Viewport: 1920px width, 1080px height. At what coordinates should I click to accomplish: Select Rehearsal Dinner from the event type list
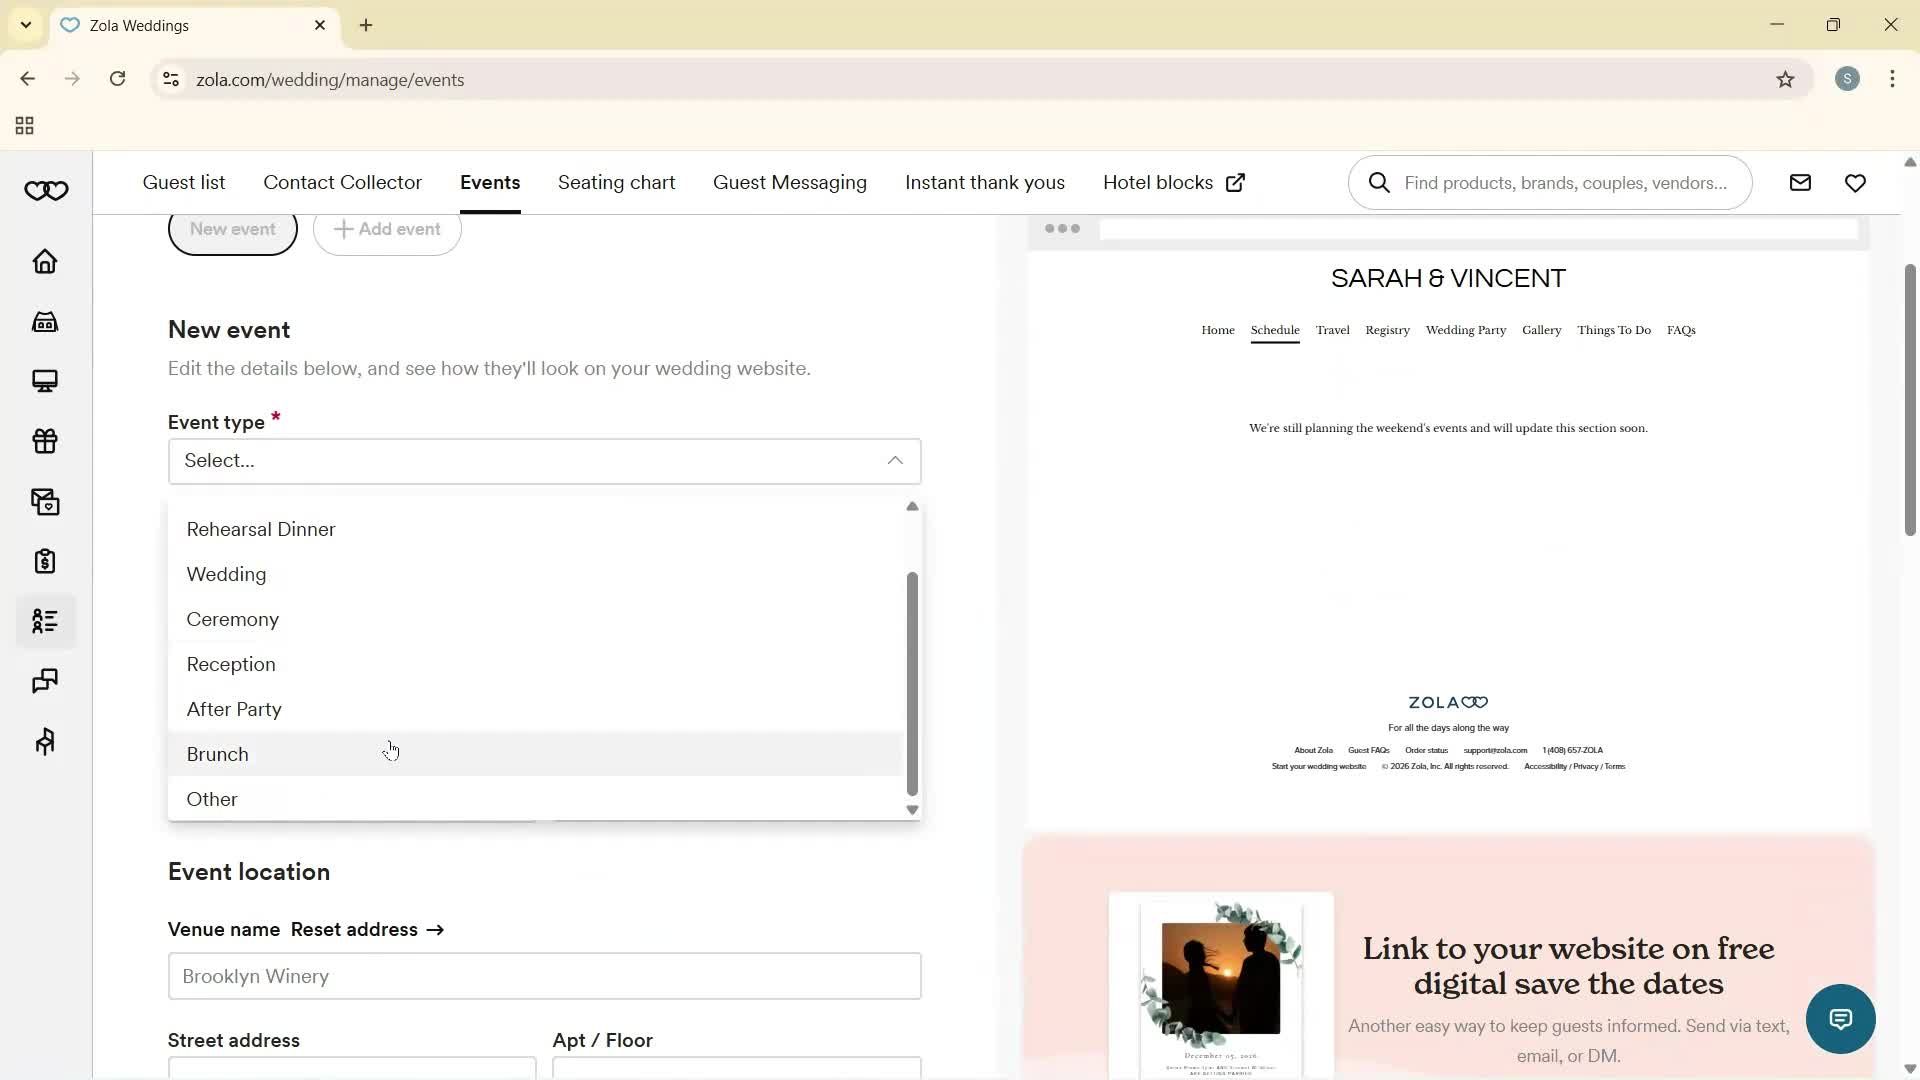260,529
